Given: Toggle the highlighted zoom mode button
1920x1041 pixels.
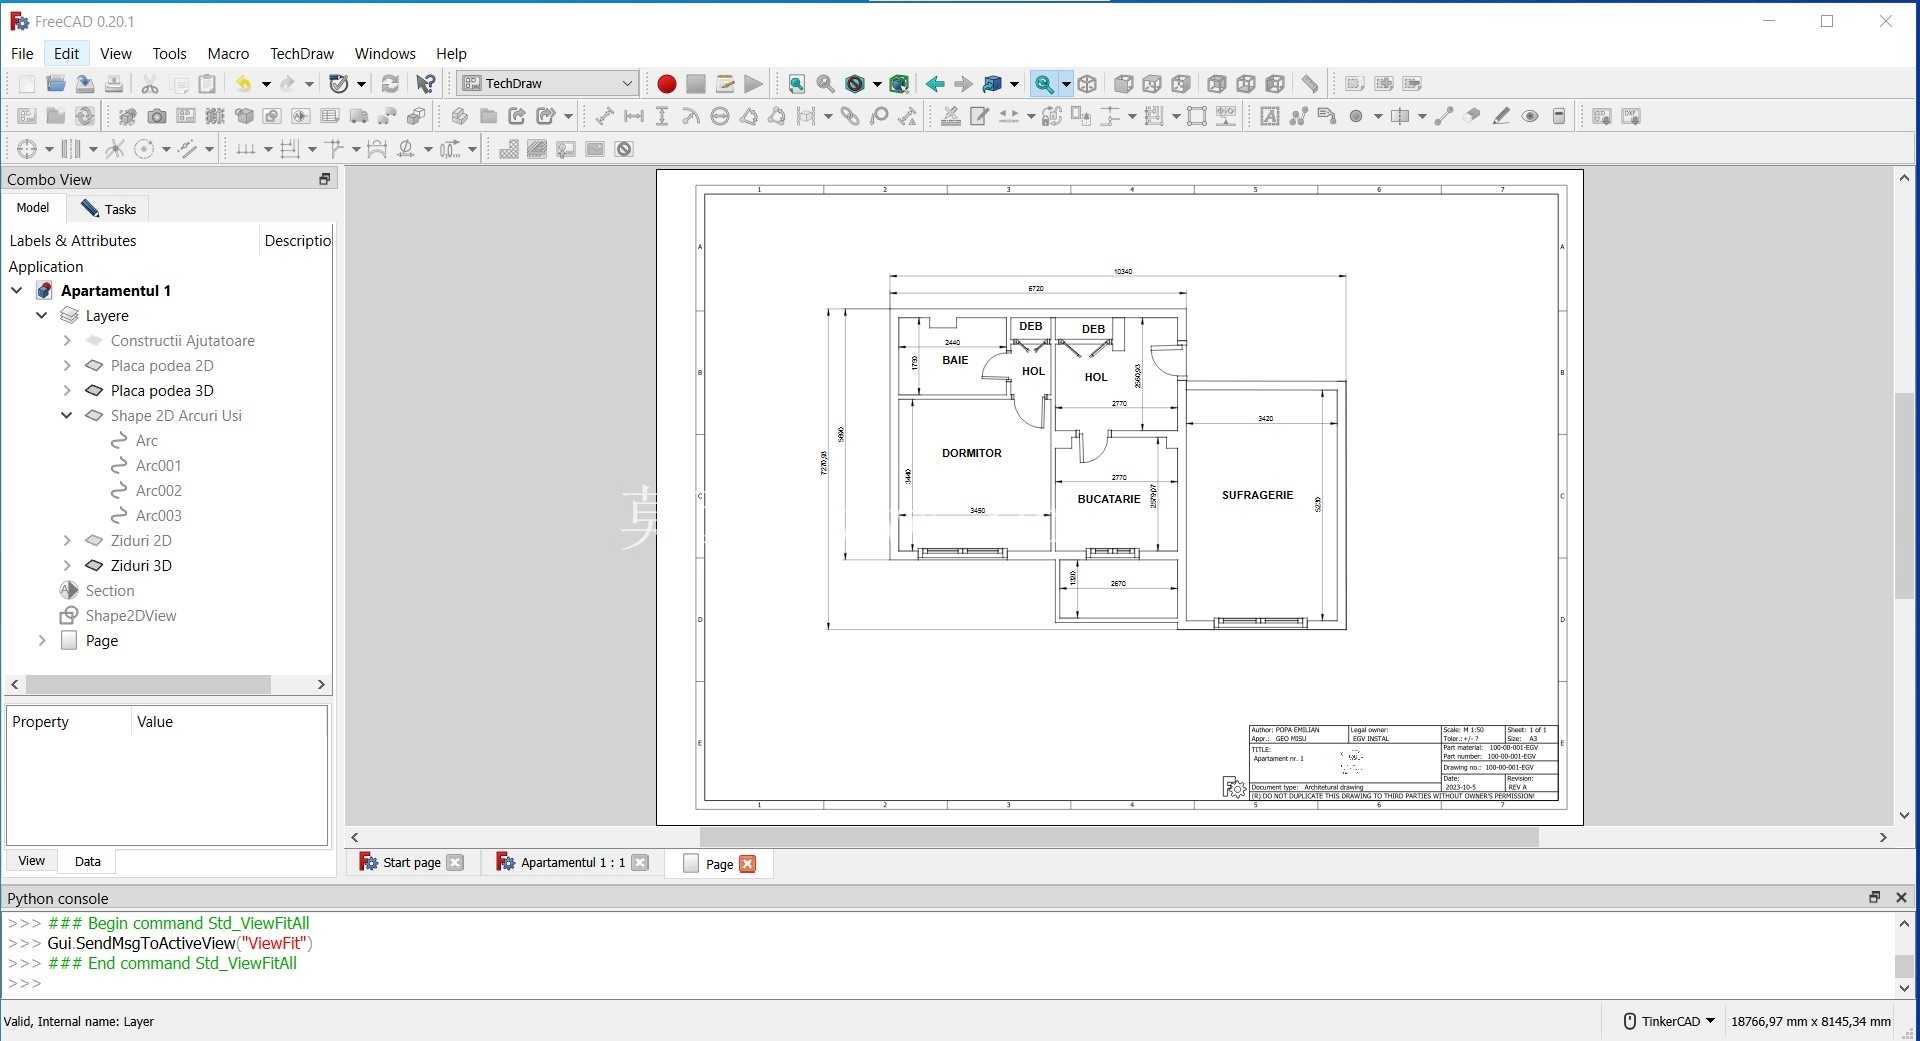Looking at the screenshot, I should pyautogui.click(x=1043, y=84).
